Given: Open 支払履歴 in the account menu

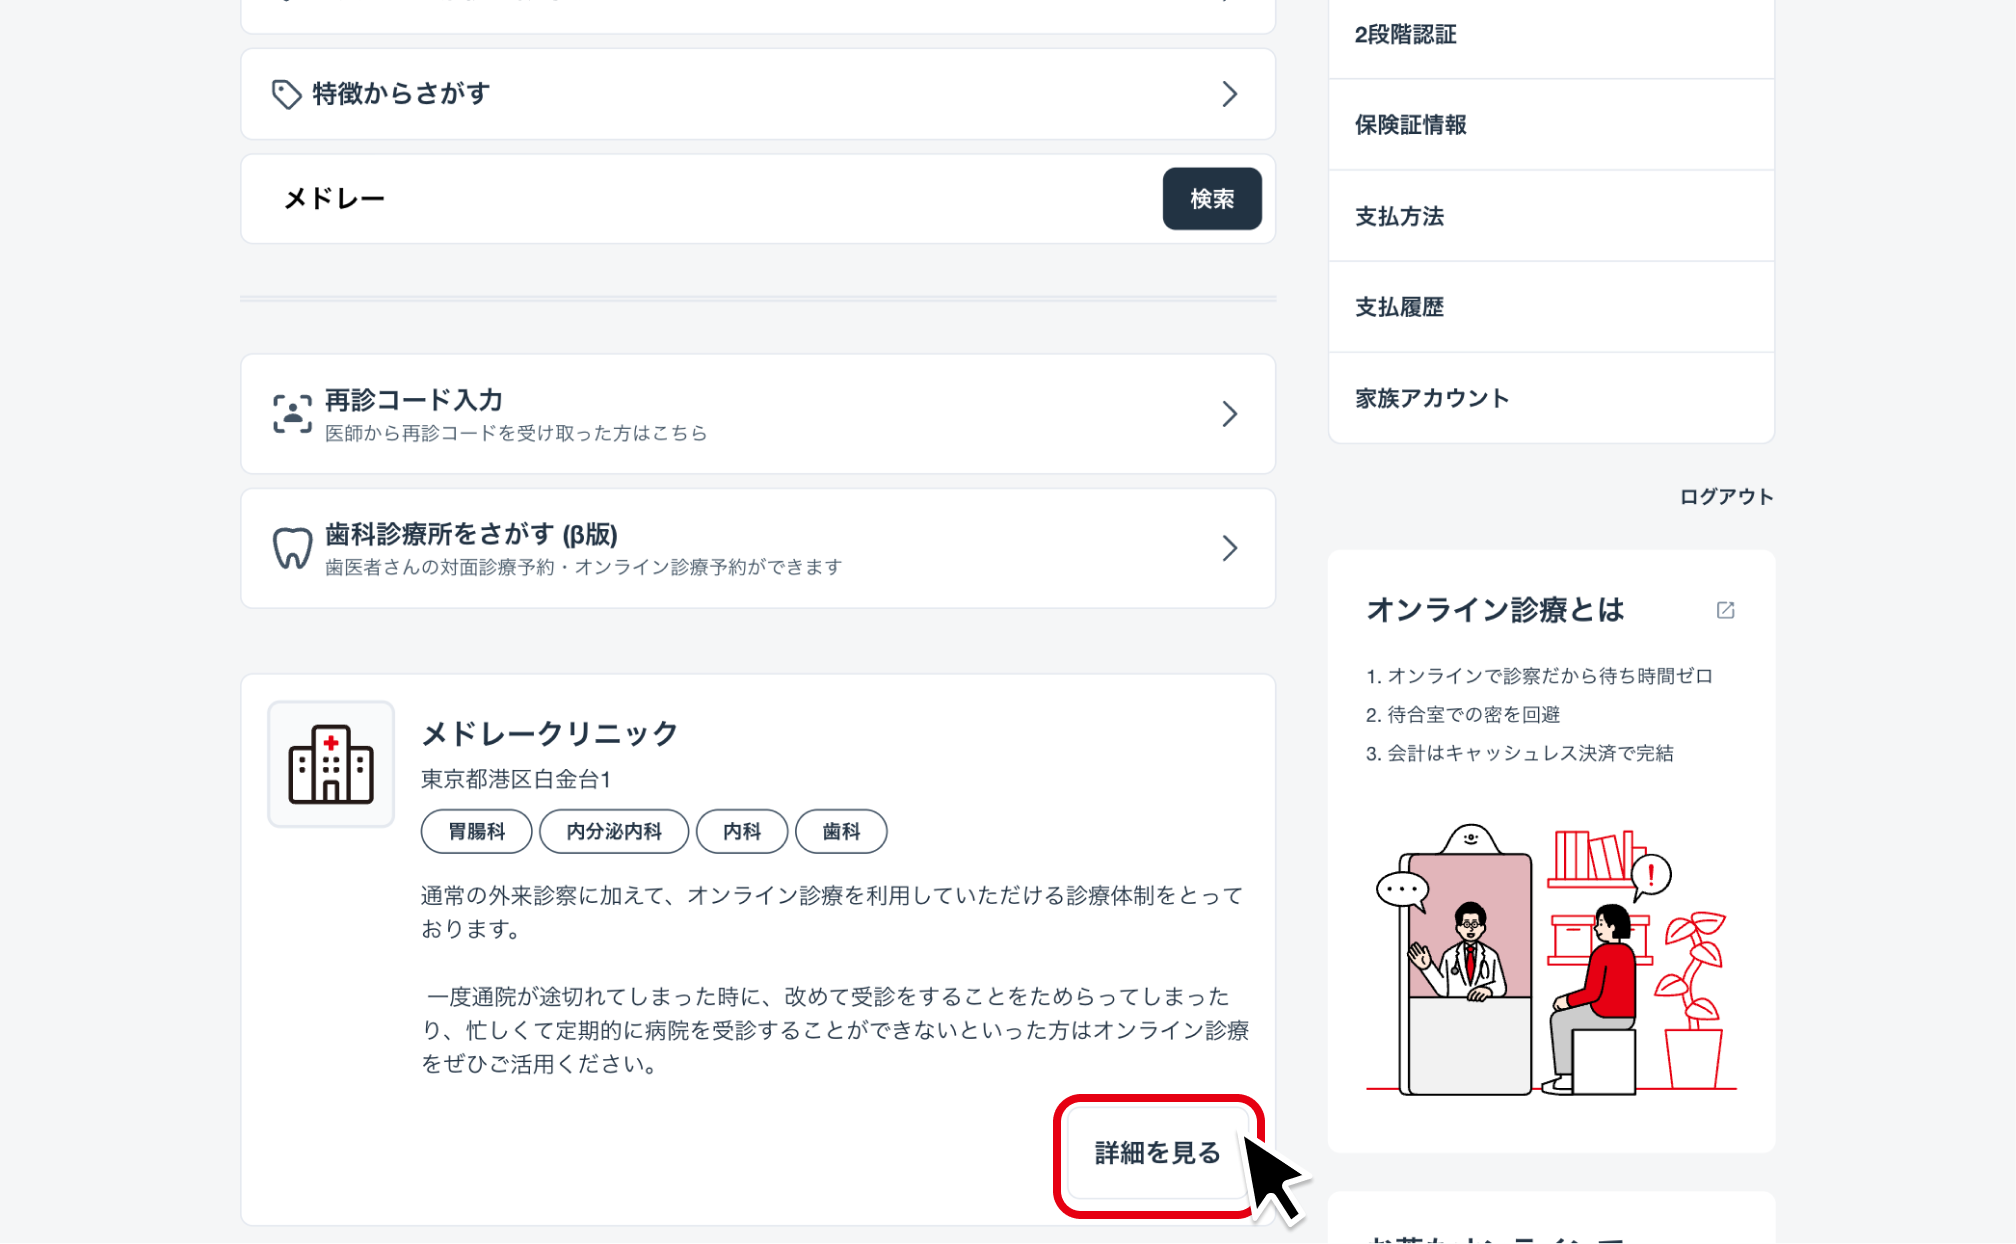Looking at the screenshot, I should point(1551,307).
